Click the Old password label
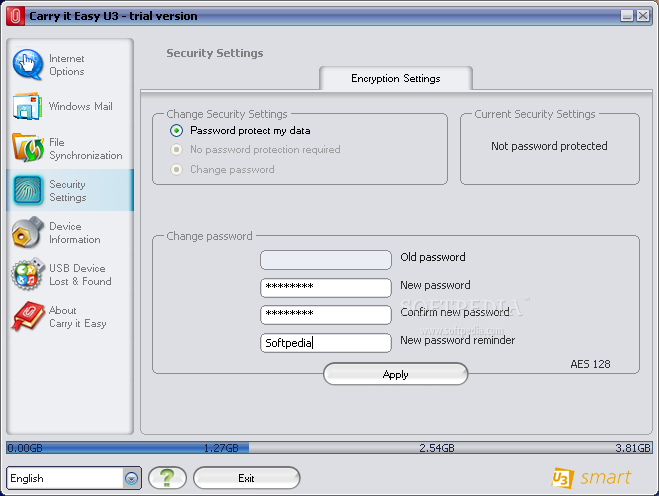The height and width of the screenshot is (496, 659). [432, 257]
